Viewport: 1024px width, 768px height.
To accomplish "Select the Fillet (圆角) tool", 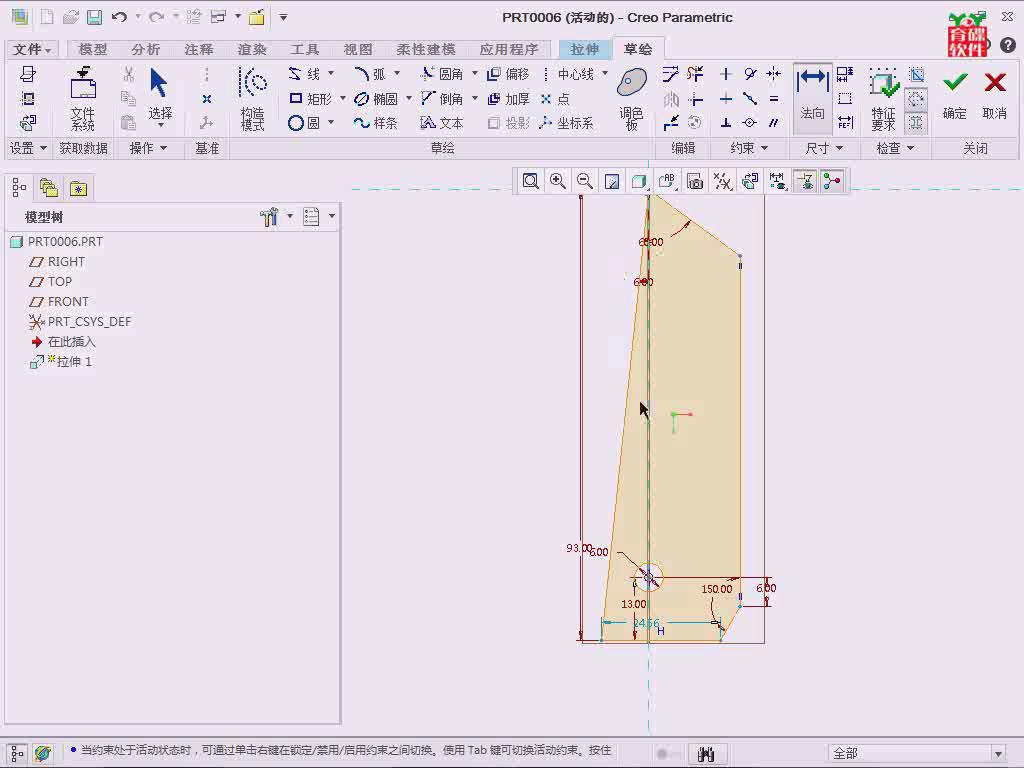I will tap(441, 74).
